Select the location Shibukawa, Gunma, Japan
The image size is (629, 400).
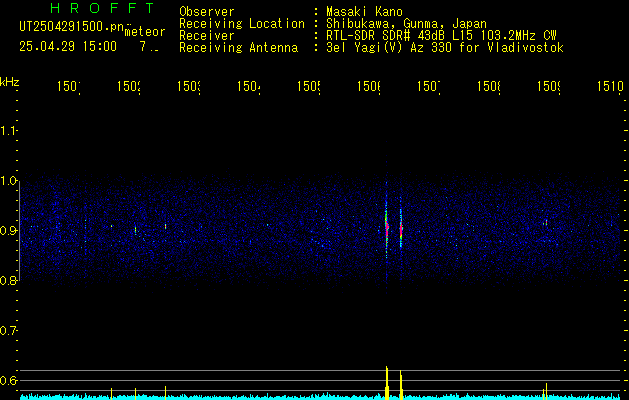pyautogui.click(x=406, y=24)
